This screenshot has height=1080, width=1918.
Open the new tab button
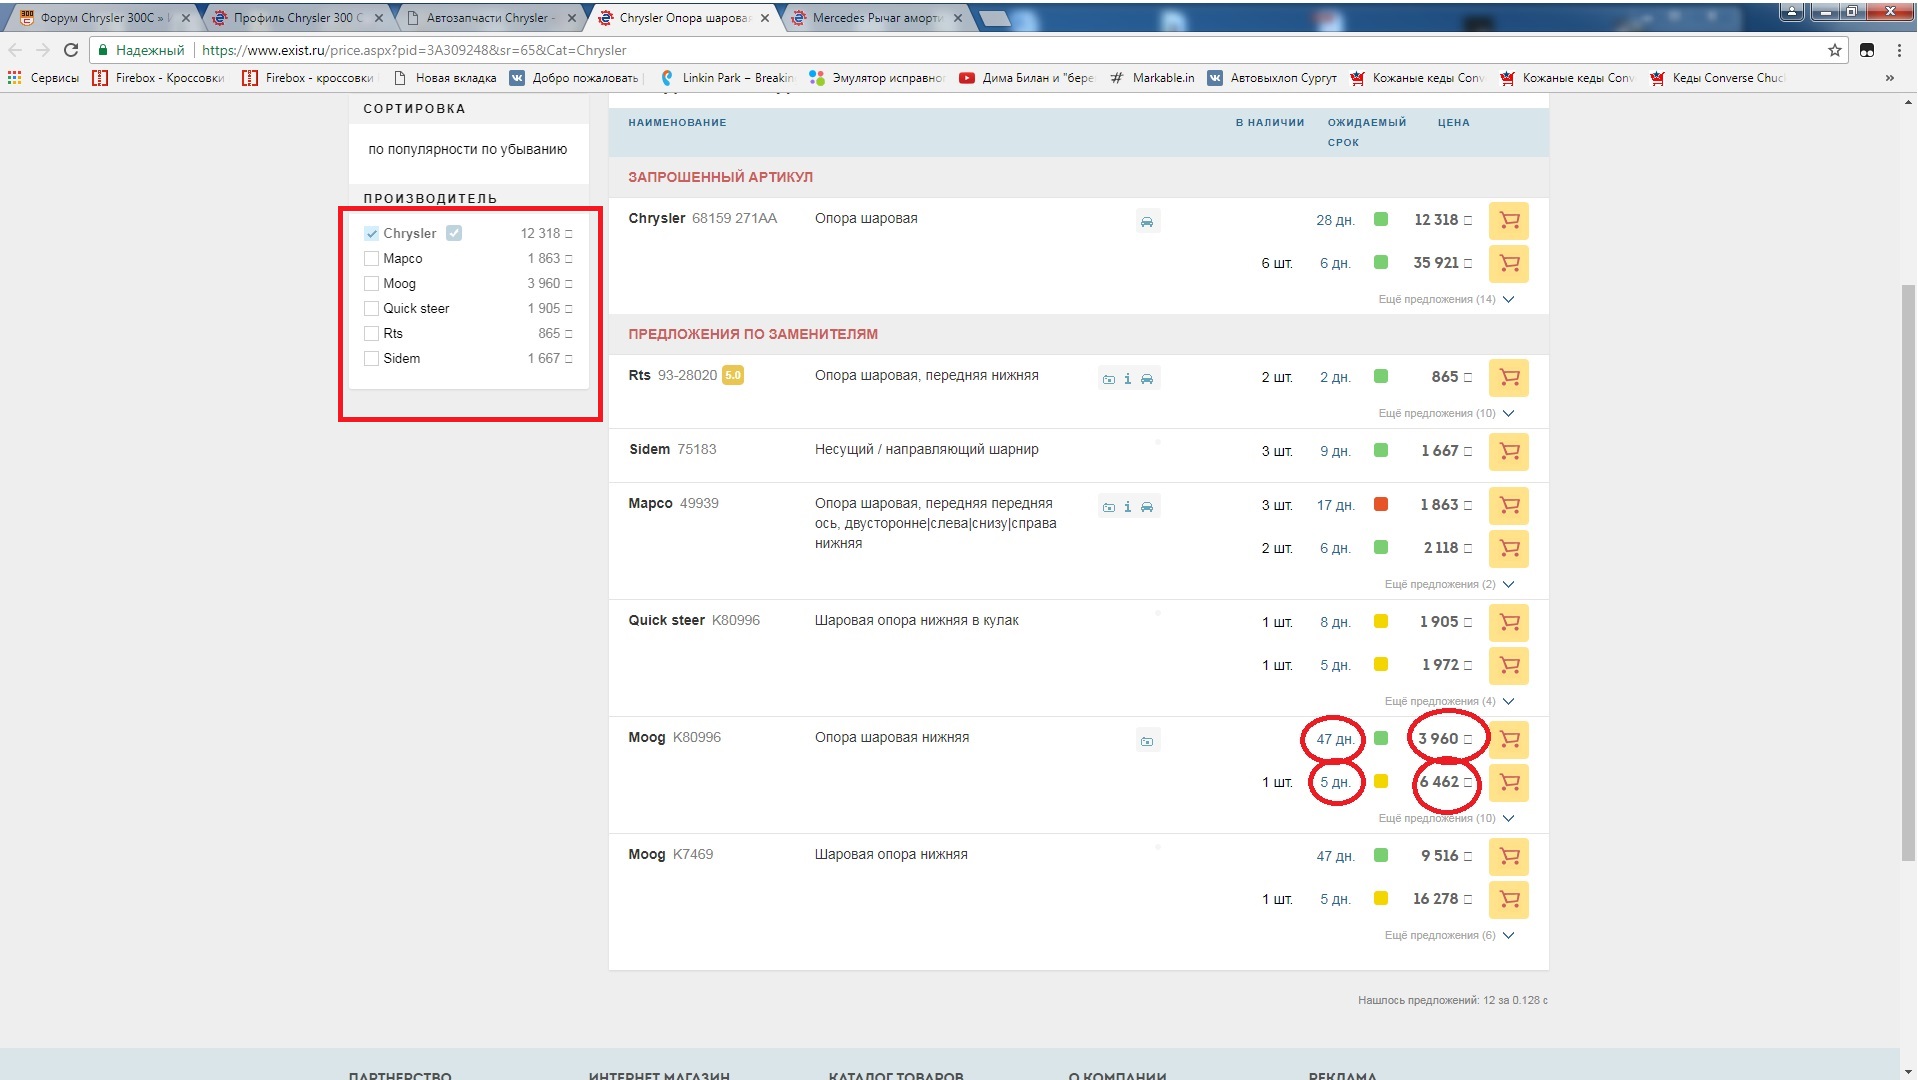(994, 18)
